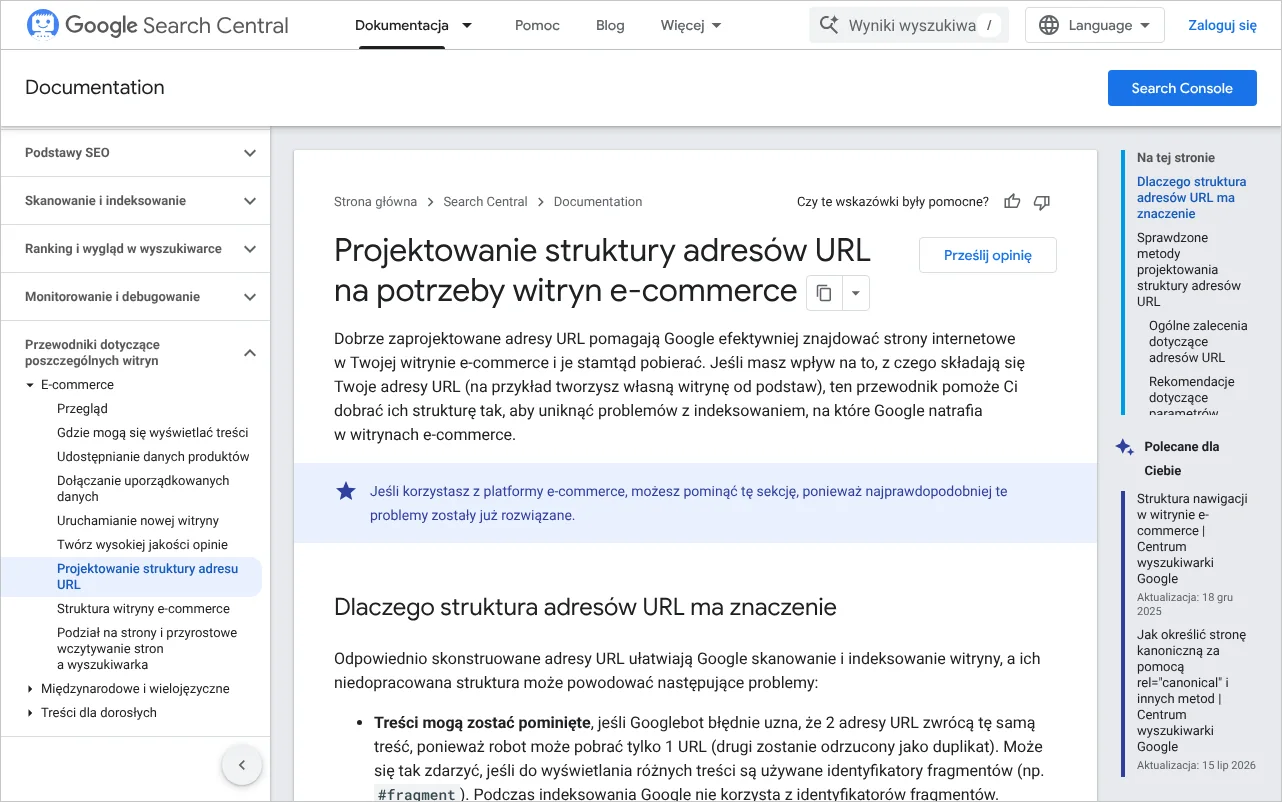This screenshot has height=802, width=1282.
Task: Expand Międzynarodowe i wielojęzyczne tree node
Action: pos(30,689)
